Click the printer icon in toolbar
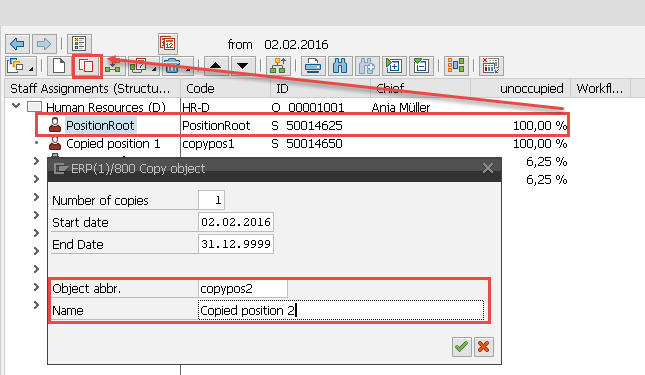The width and height of the screenshot is (645, 375). 313,66
